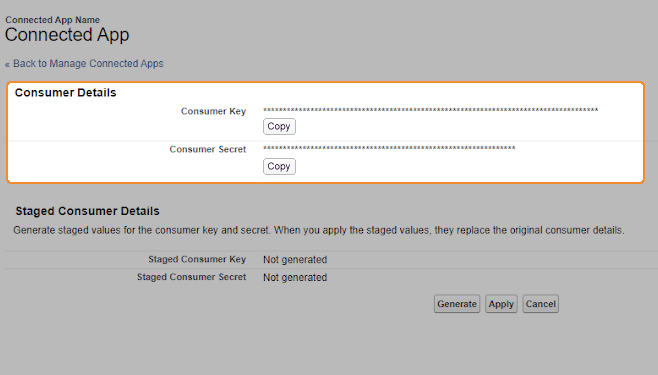The height and width of the screenshot is (375, 658).
Task: Click Not generated beside Staged Consumer Key
Action: pos(295,260)
